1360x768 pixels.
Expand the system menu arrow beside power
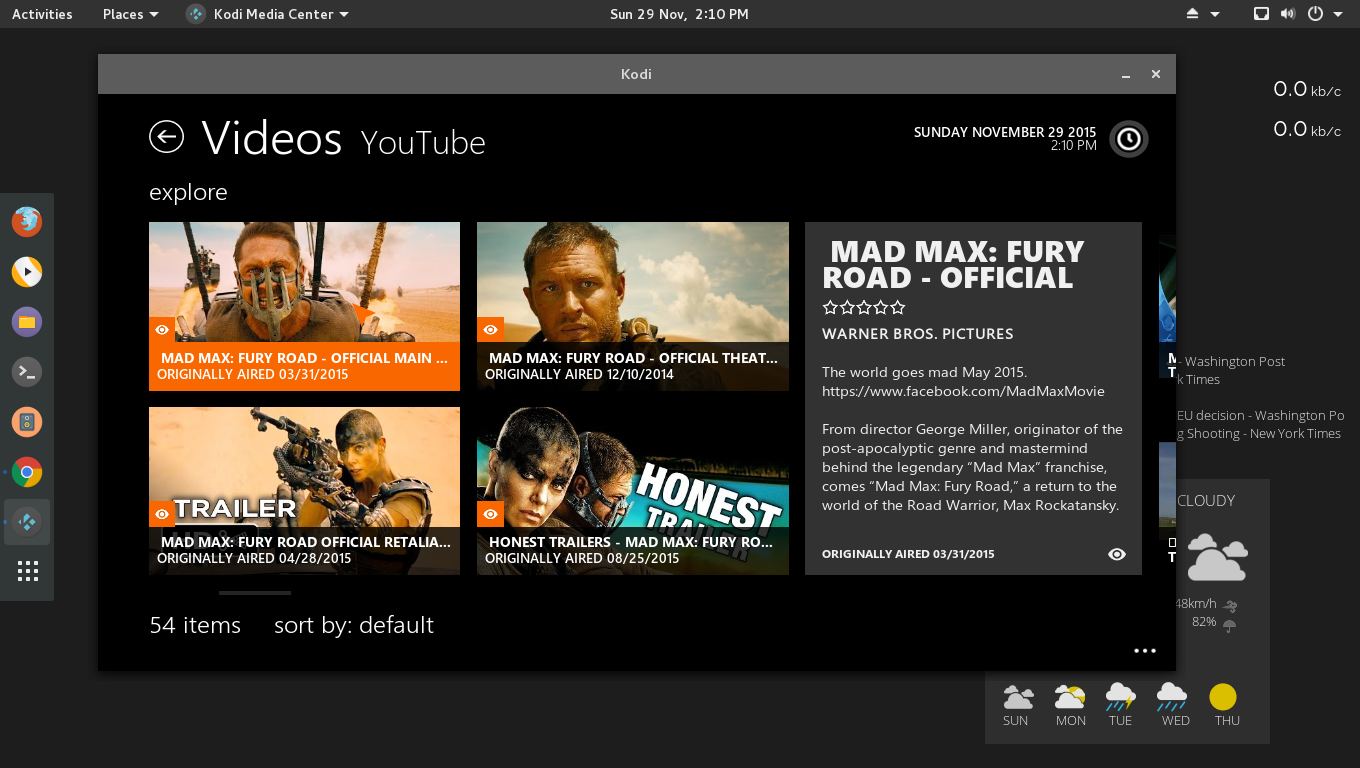[1338, 14]
